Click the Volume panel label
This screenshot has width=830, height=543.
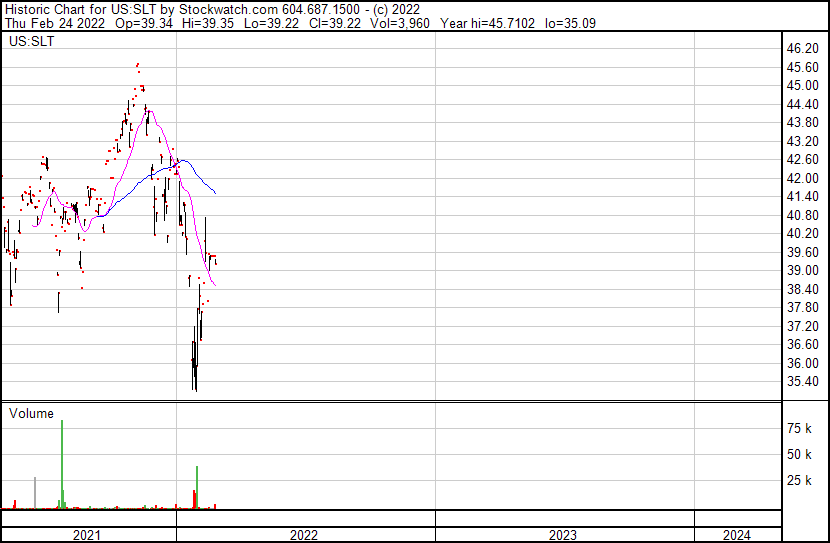tap(31, 413)
